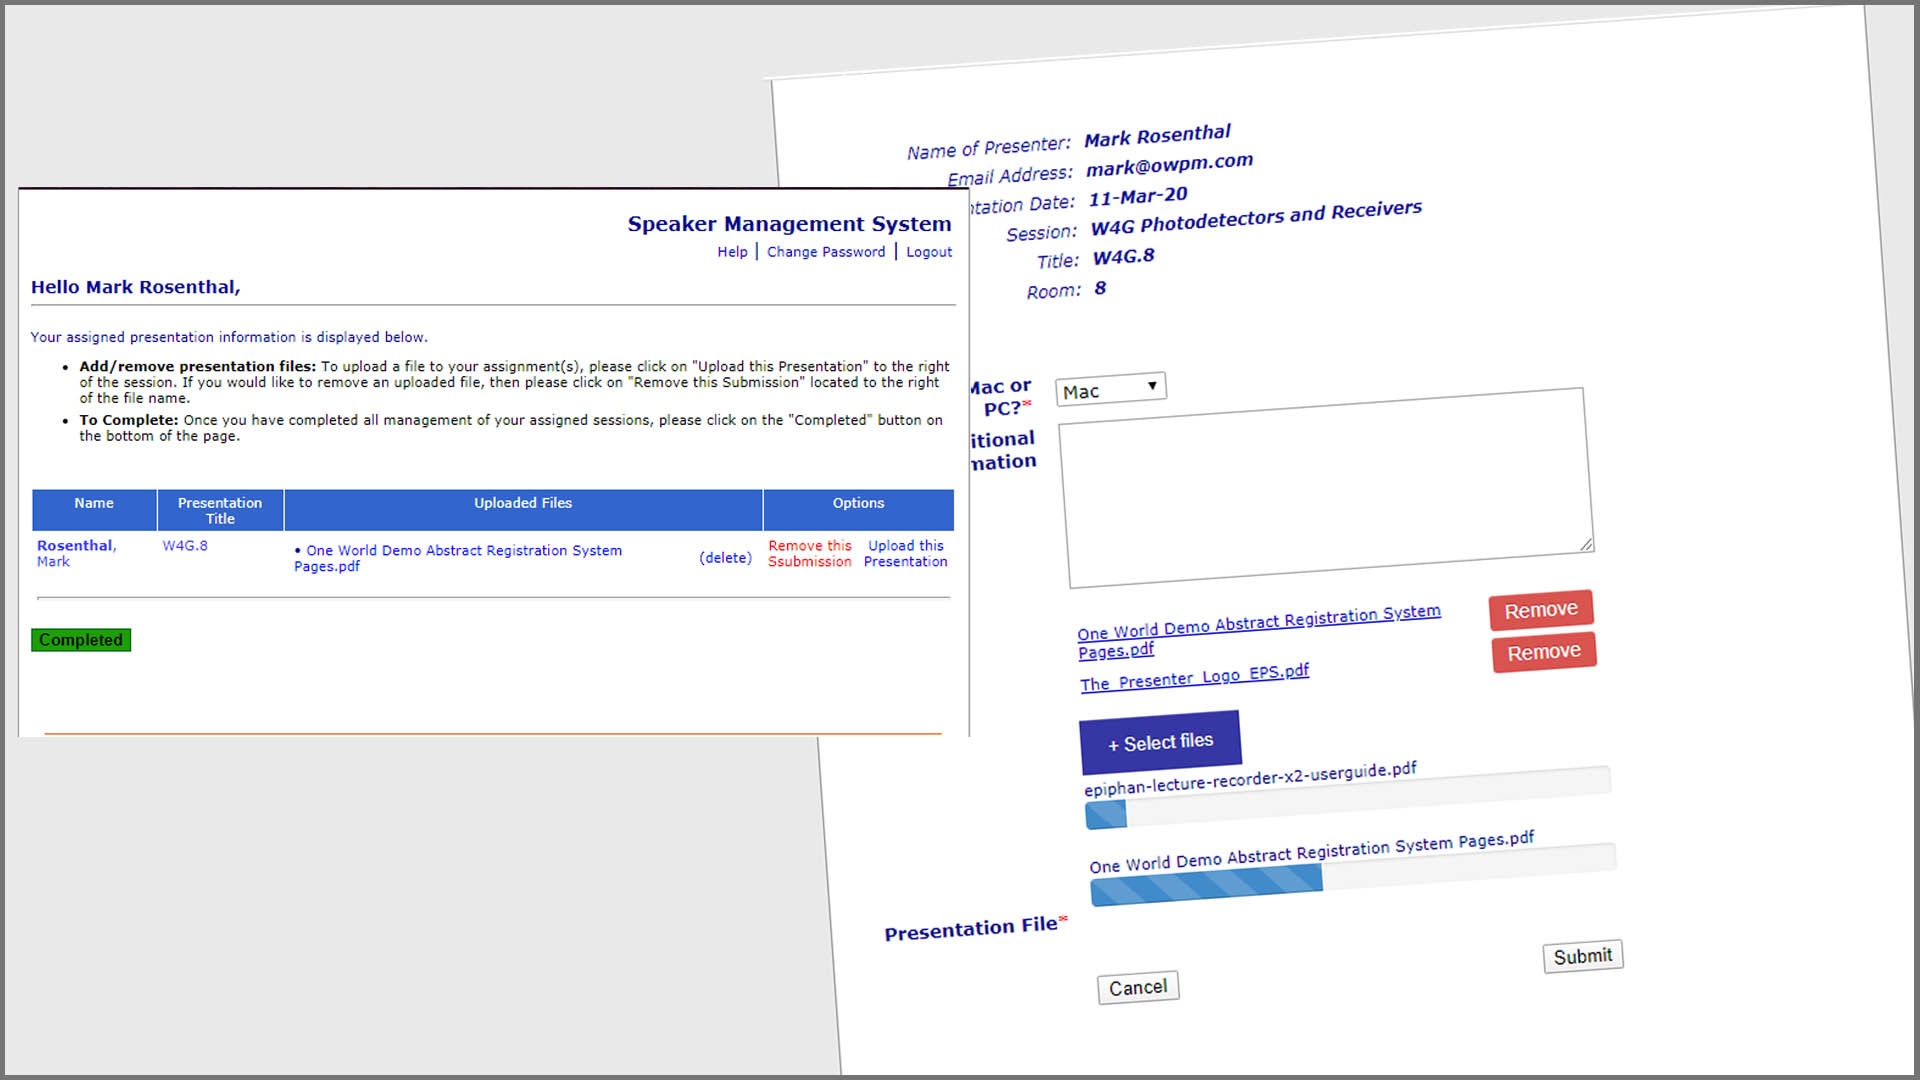Expand the Mac or PC dropdown

pos(1111,389)
